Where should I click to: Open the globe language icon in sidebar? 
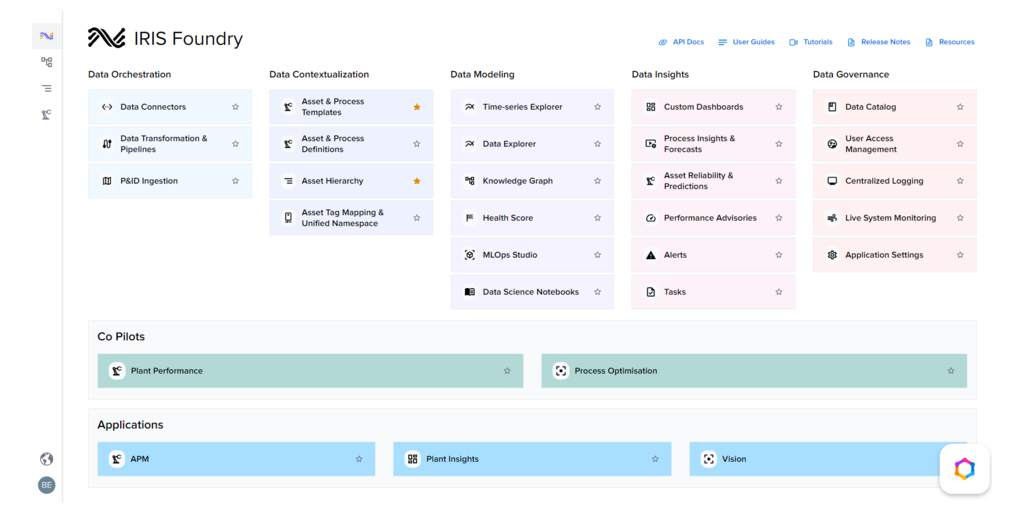tap(46, 459)
